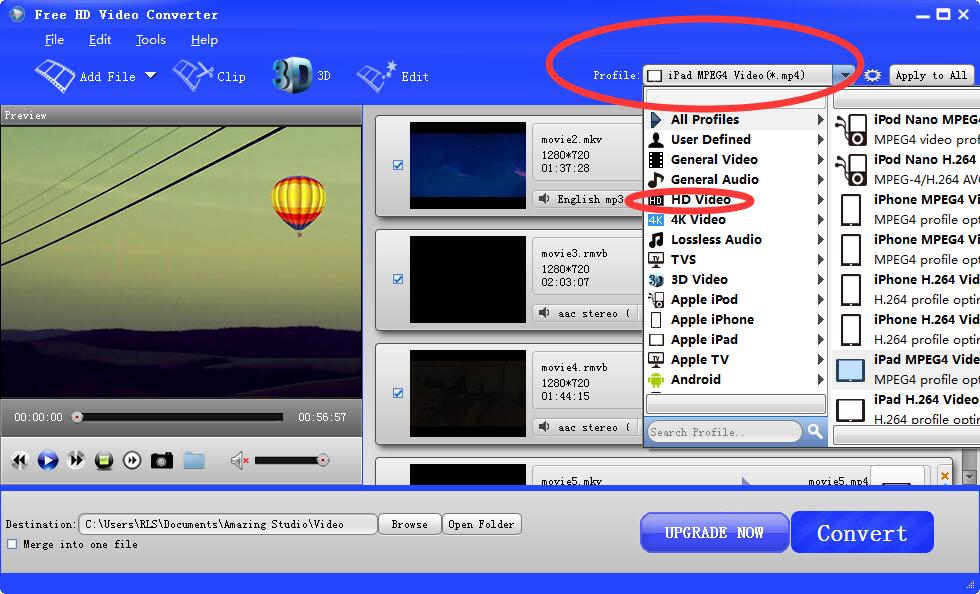Expand the Profile dropdown arrow
Image resolution: width=980 pixels, height=594 pixels.
(844, 76)
